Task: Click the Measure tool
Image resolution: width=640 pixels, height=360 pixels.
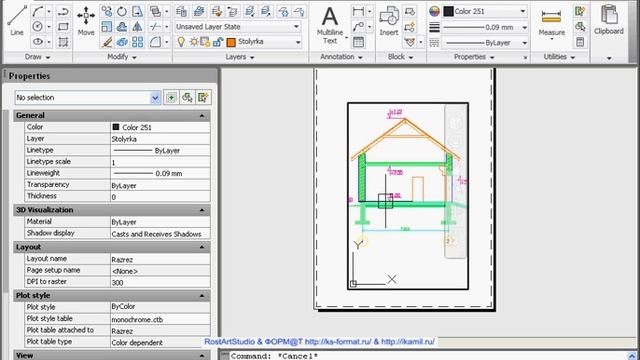Action: (551, 20)
